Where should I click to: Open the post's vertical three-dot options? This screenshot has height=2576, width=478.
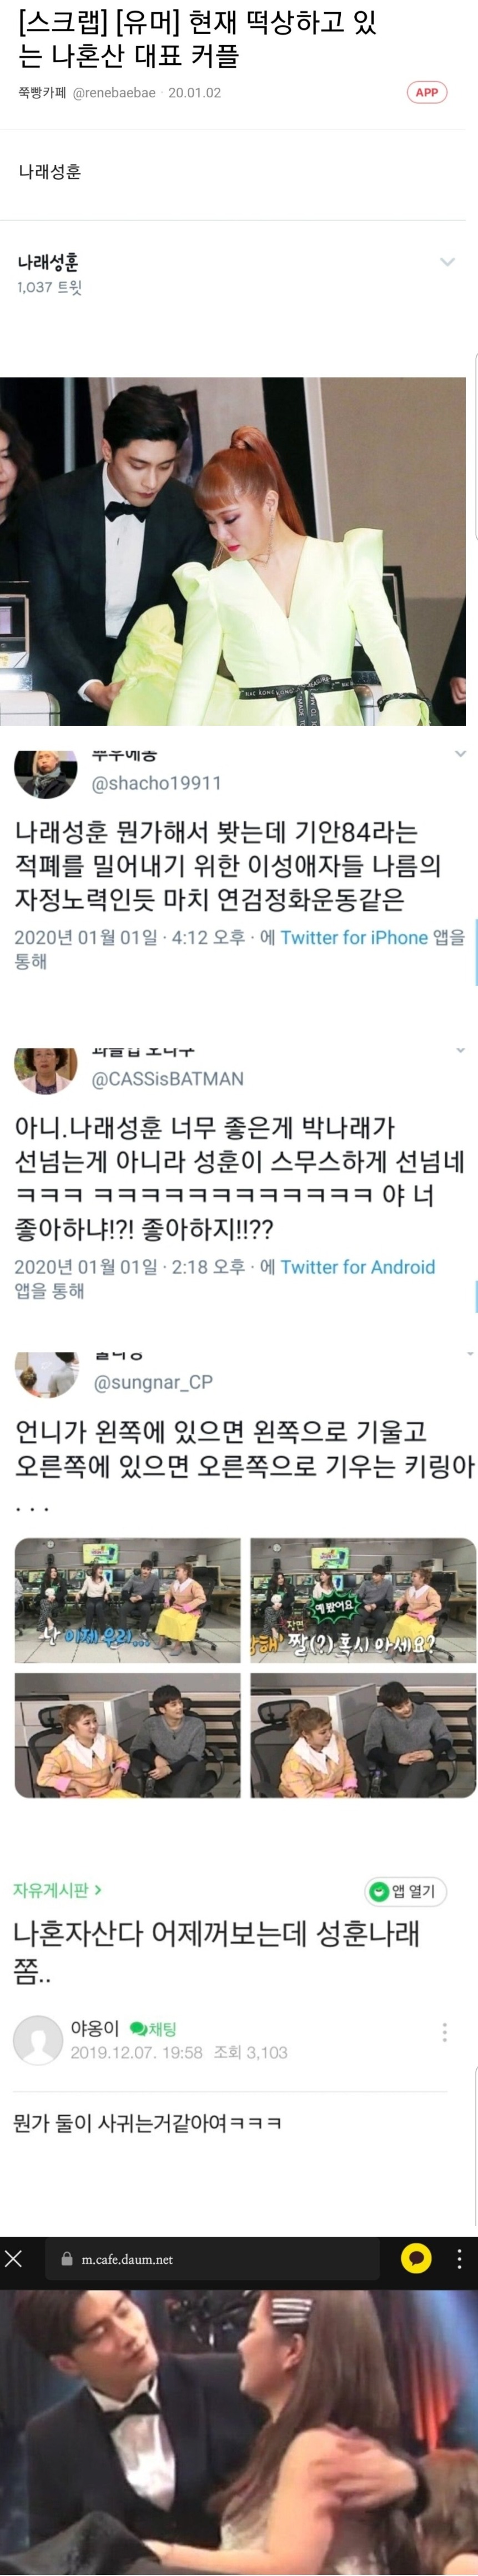click(x=445, y=2032)
